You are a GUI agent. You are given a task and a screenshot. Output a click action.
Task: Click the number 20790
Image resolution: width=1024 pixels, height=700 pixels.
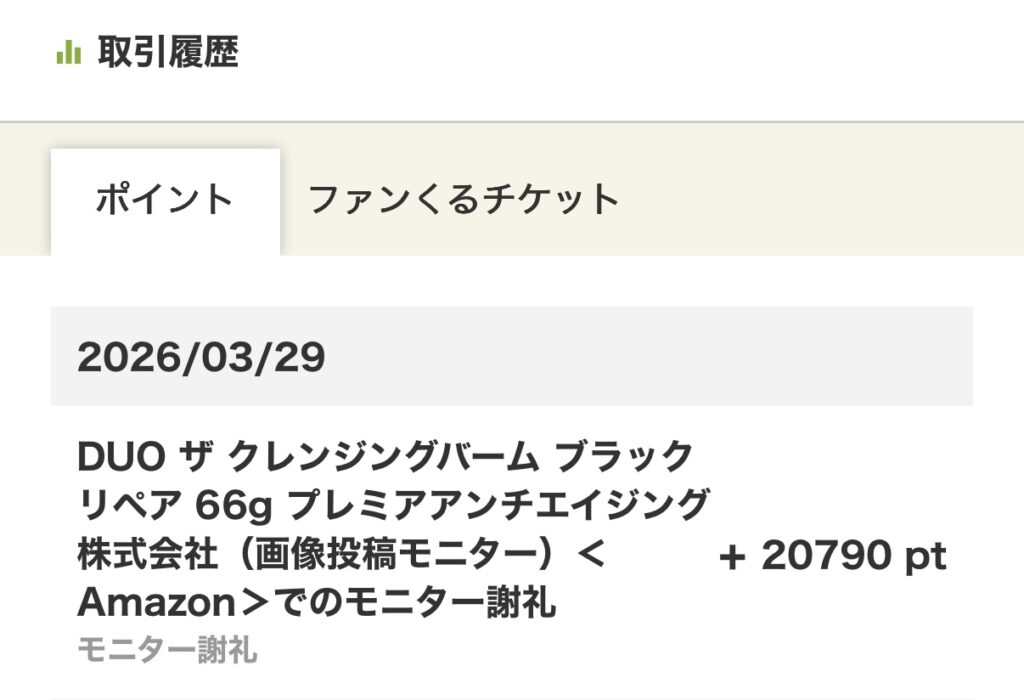(x=826, y=557)
